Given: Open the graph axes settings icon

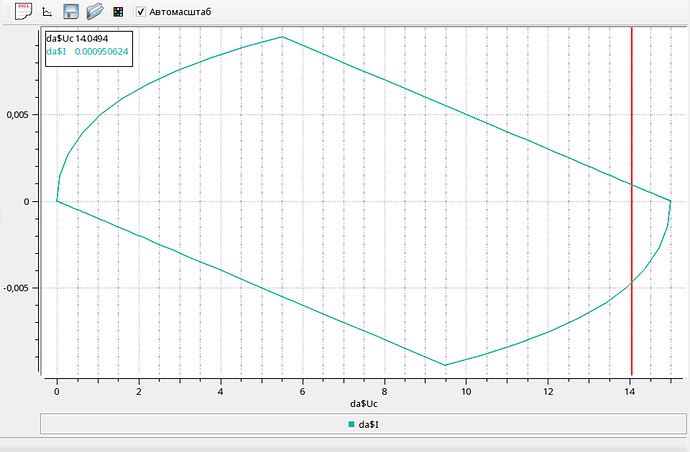Looking at the screenshot, I should pyautogui.click(x=47, y=11).
